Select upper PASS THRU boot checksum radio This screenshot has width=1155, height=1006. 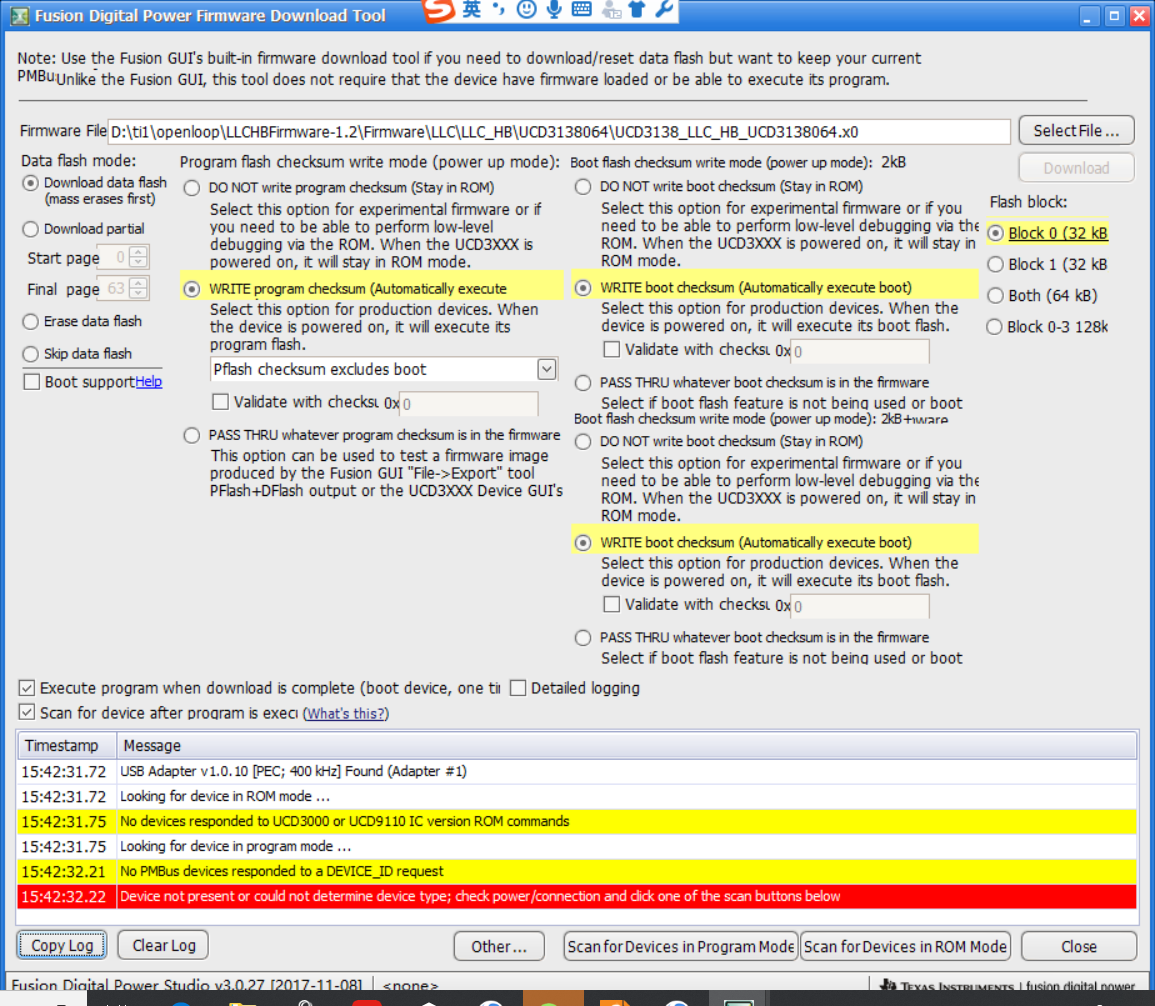[x=583, y=383]
